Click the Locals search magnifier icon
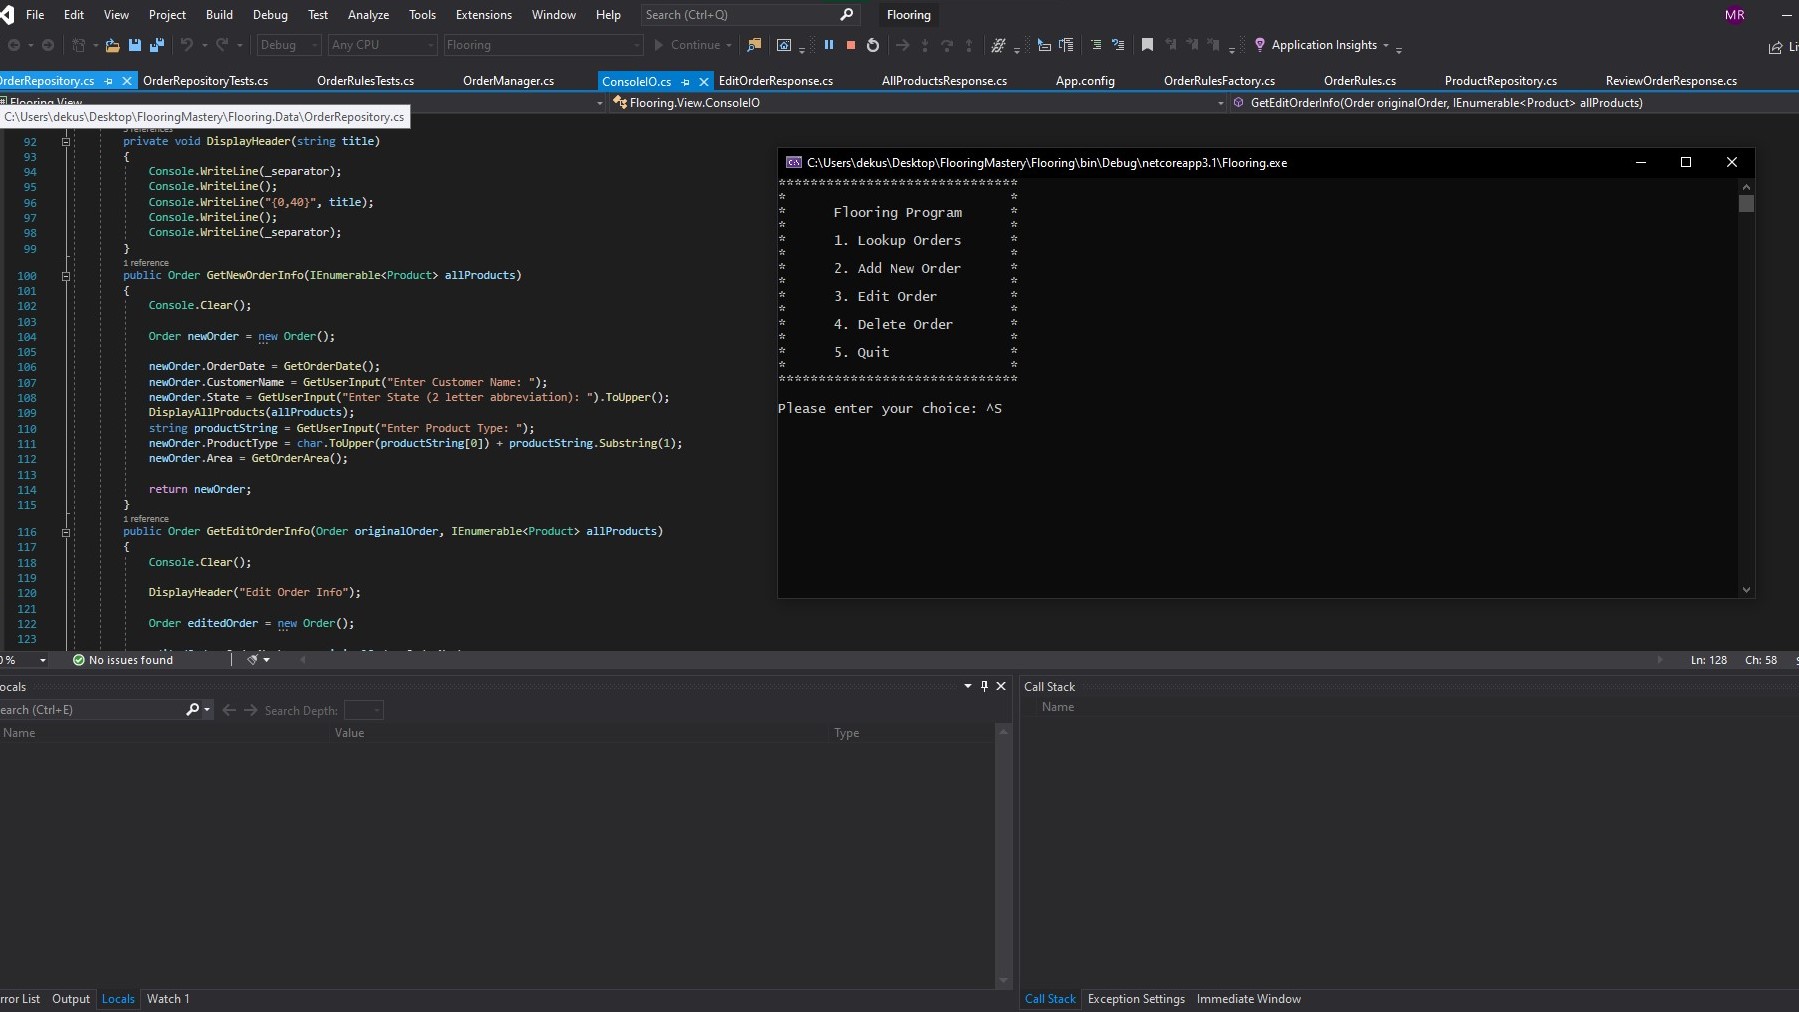Viewport: 1799px width, 1012px height. pyautogui.click(x=193, y=710)
